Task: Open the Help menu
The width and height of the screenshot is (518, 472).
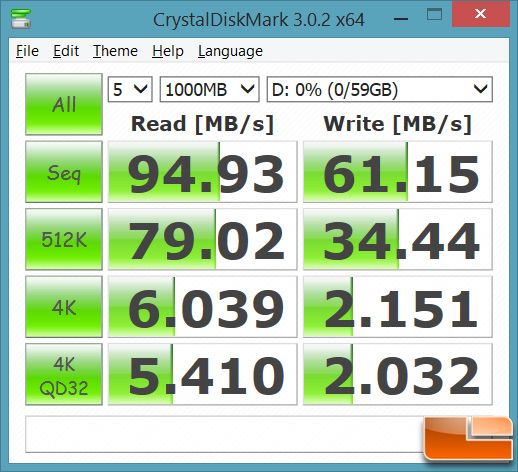Action: 168,51
